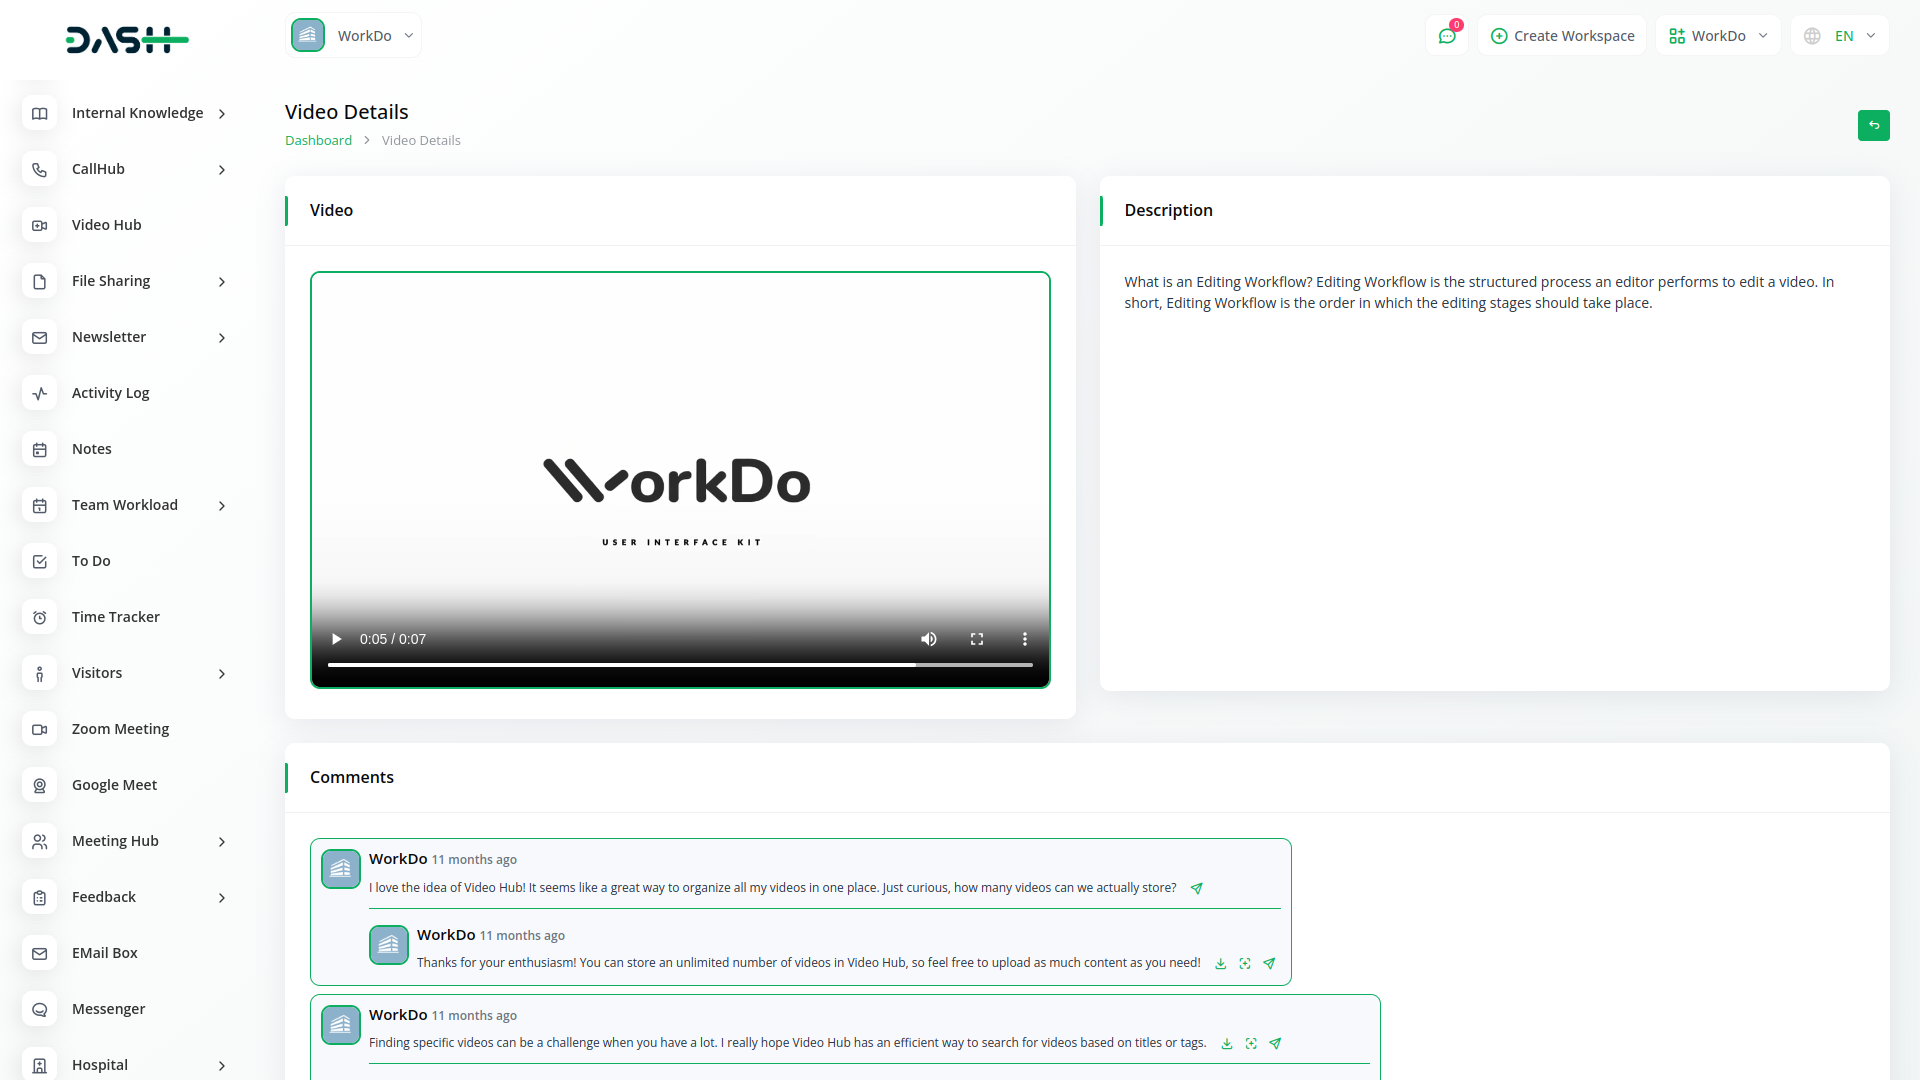
Task: Open To Do menu item
Action: coord(91,561)
